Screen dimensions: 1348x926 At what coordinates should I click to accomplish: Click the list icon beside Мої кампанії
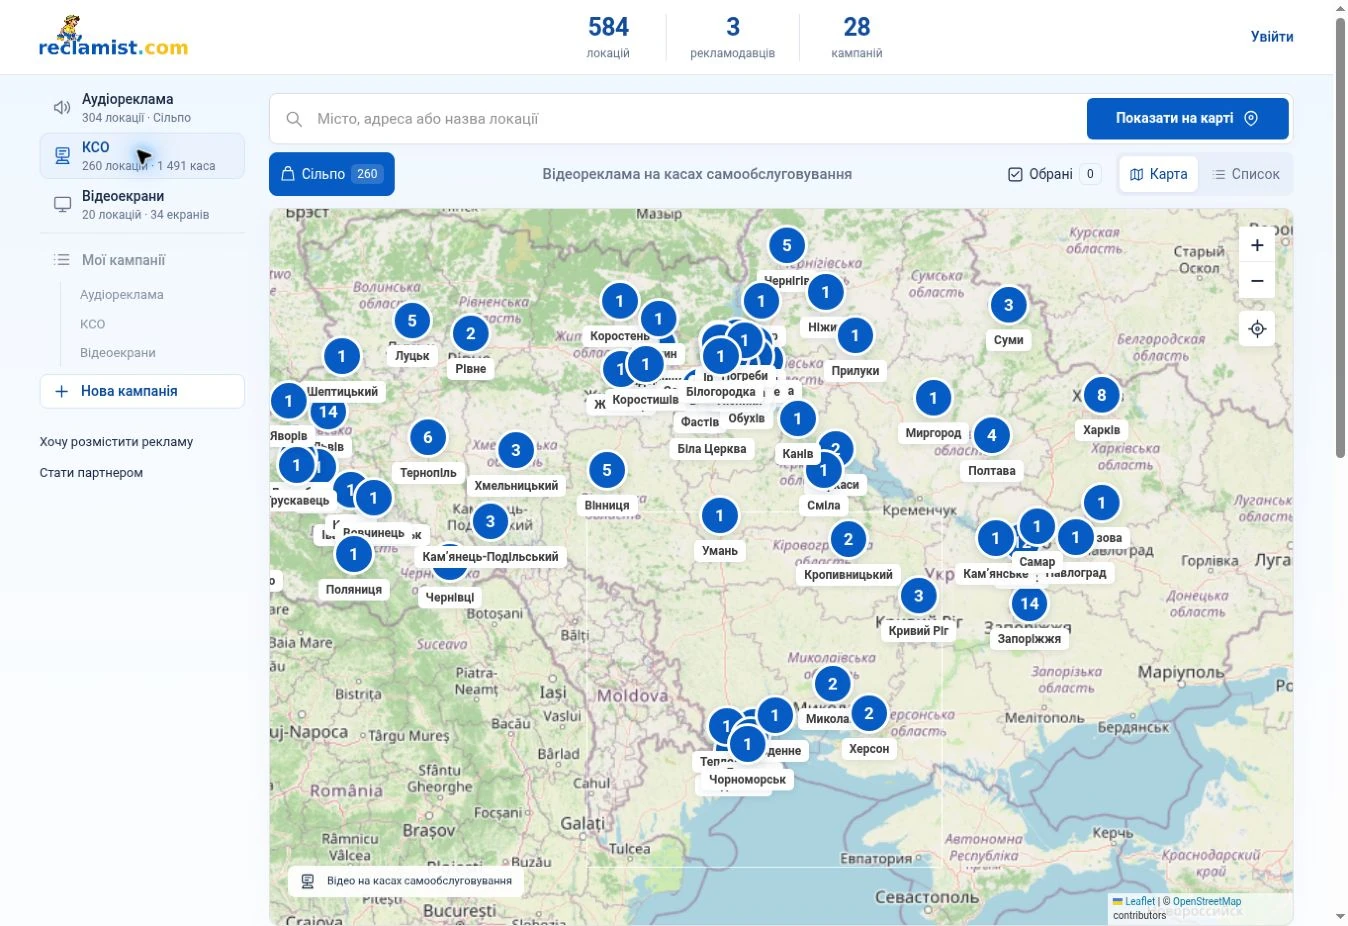[x=62, y=260]
